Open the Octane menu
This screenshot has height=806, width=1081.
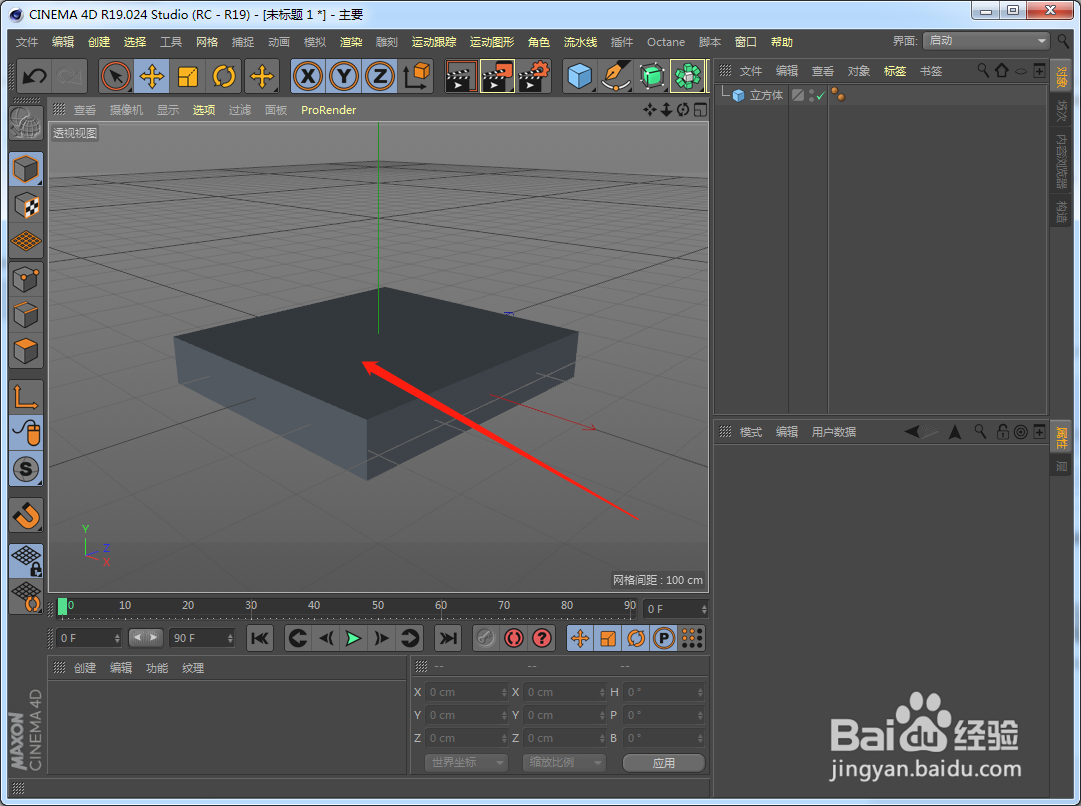[666, 42]
